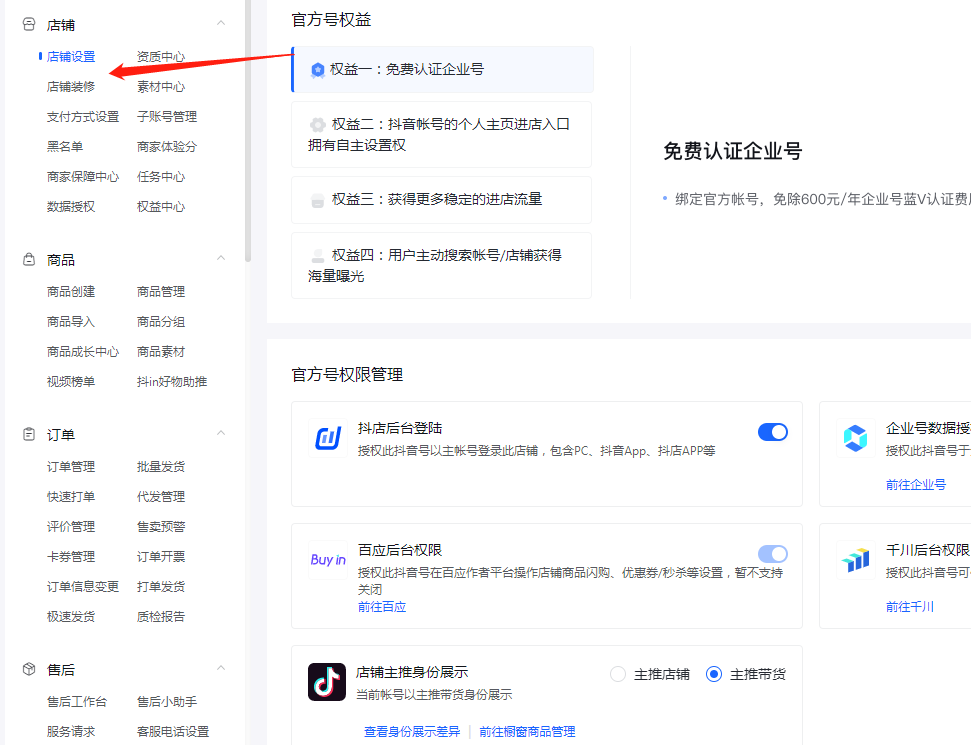Follow the 前往千川 link

coord(909,606)
